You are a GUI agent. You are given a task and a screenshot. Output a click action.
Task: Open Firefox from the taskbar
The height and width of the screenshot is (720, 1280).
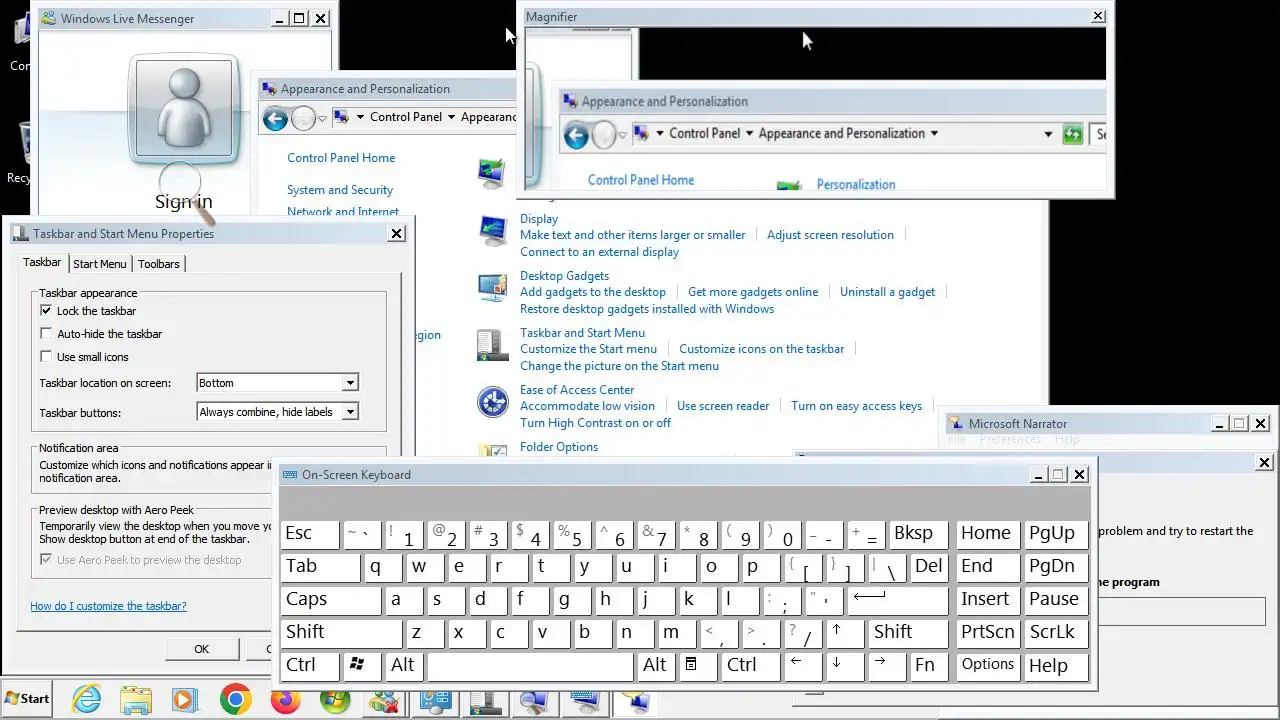point(285,700)
